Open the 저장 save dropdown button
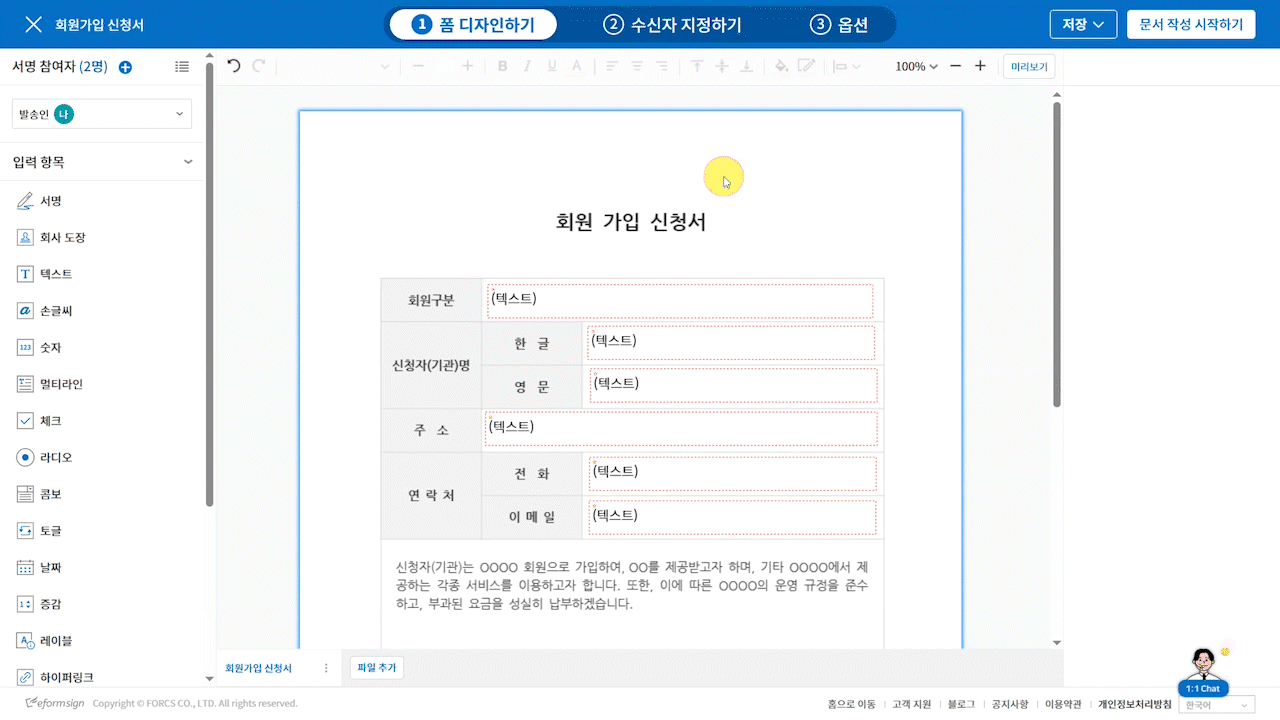The width and height of the screenshot is (1280, 720). coord(1083,25)
